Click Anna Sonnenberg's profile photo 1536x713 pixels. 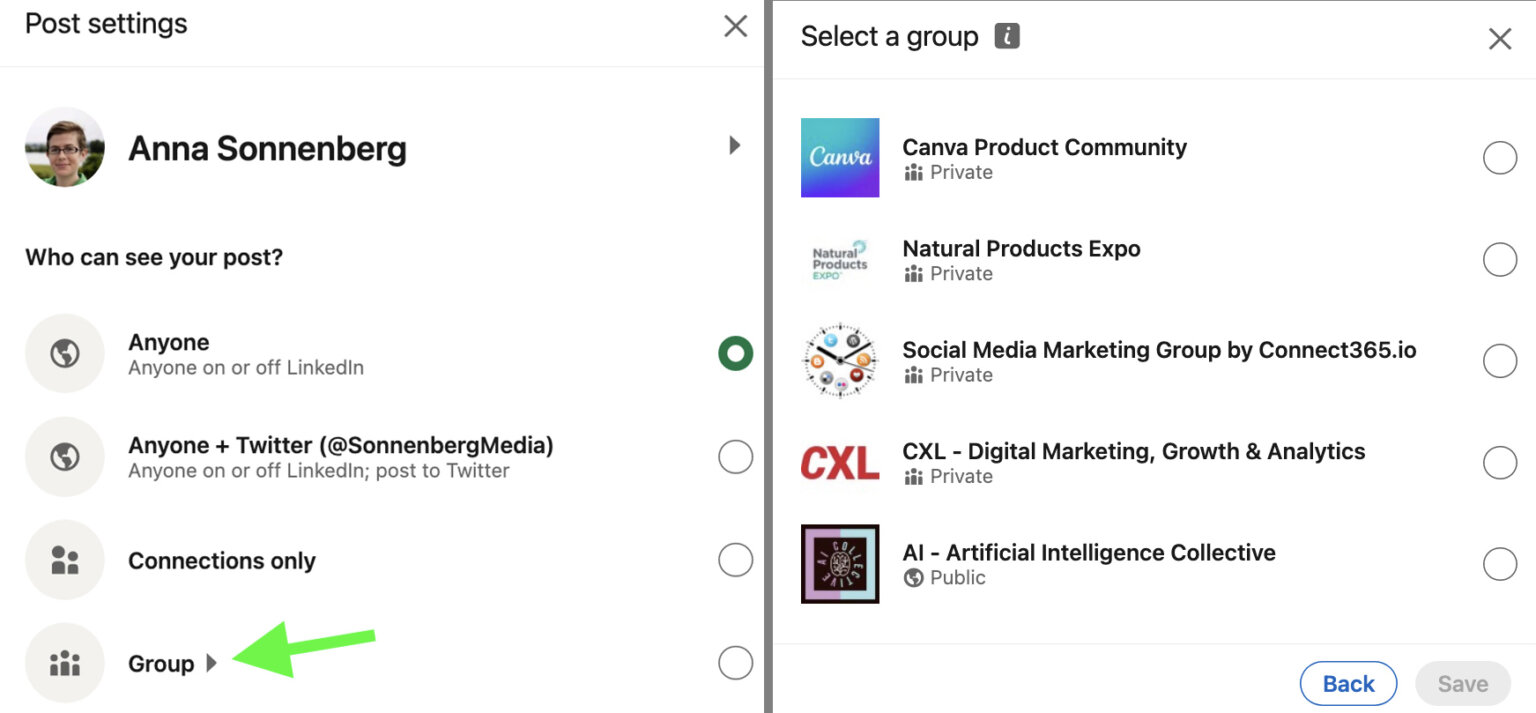coord(64,146)
